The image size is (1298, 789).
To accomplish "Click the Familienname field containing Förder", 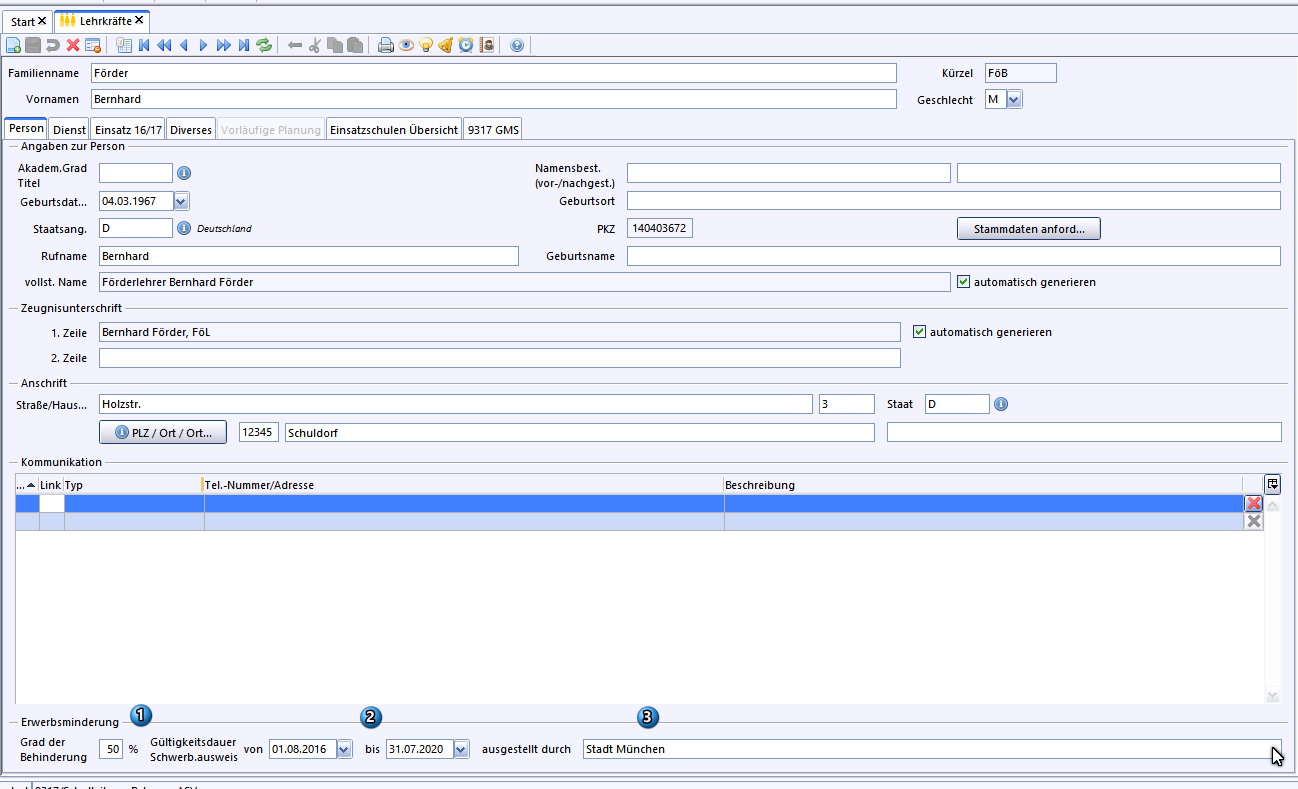I will click(x=494, y=73).
